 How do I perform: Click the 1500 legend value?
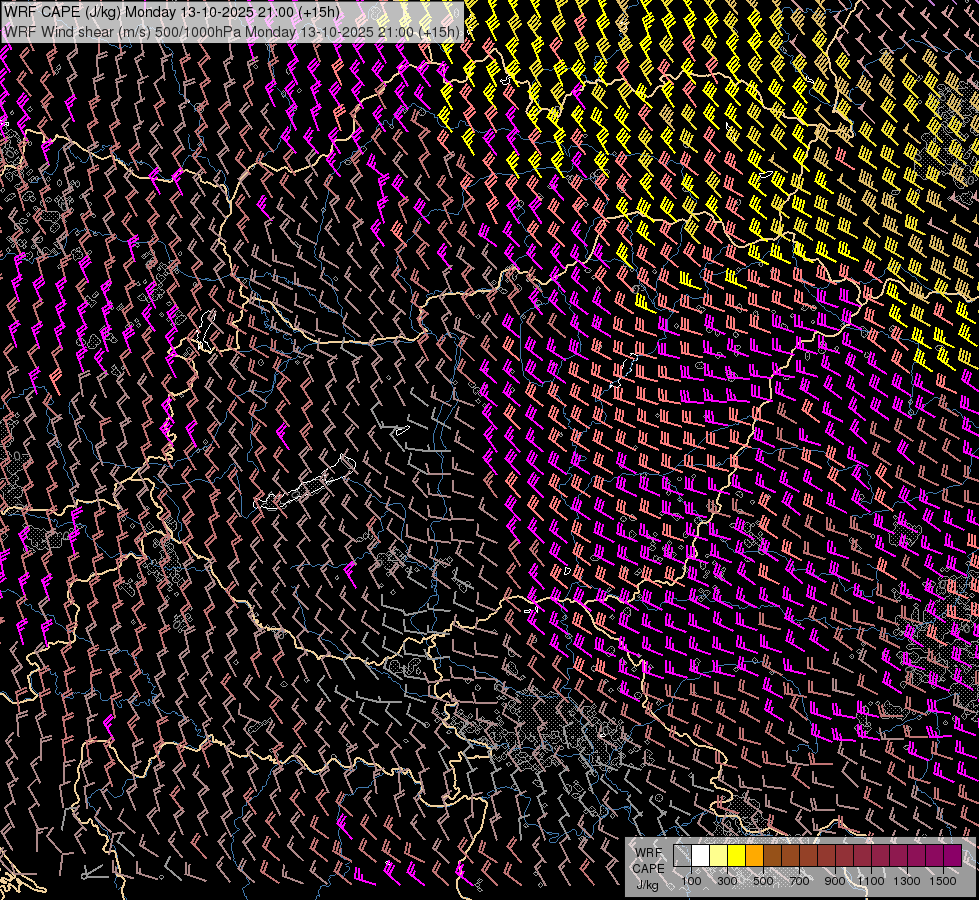pyautogui.click(x=943, y=881)
